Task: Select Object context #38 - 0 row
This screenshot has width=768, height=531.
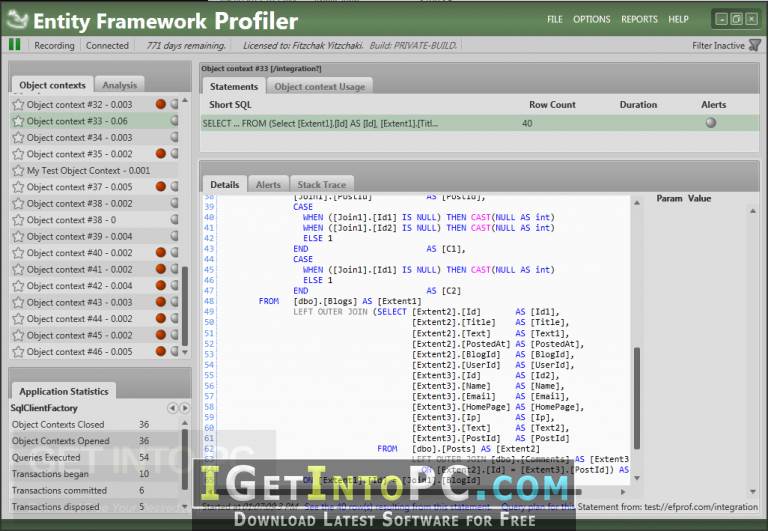Action: click(95, 220)
